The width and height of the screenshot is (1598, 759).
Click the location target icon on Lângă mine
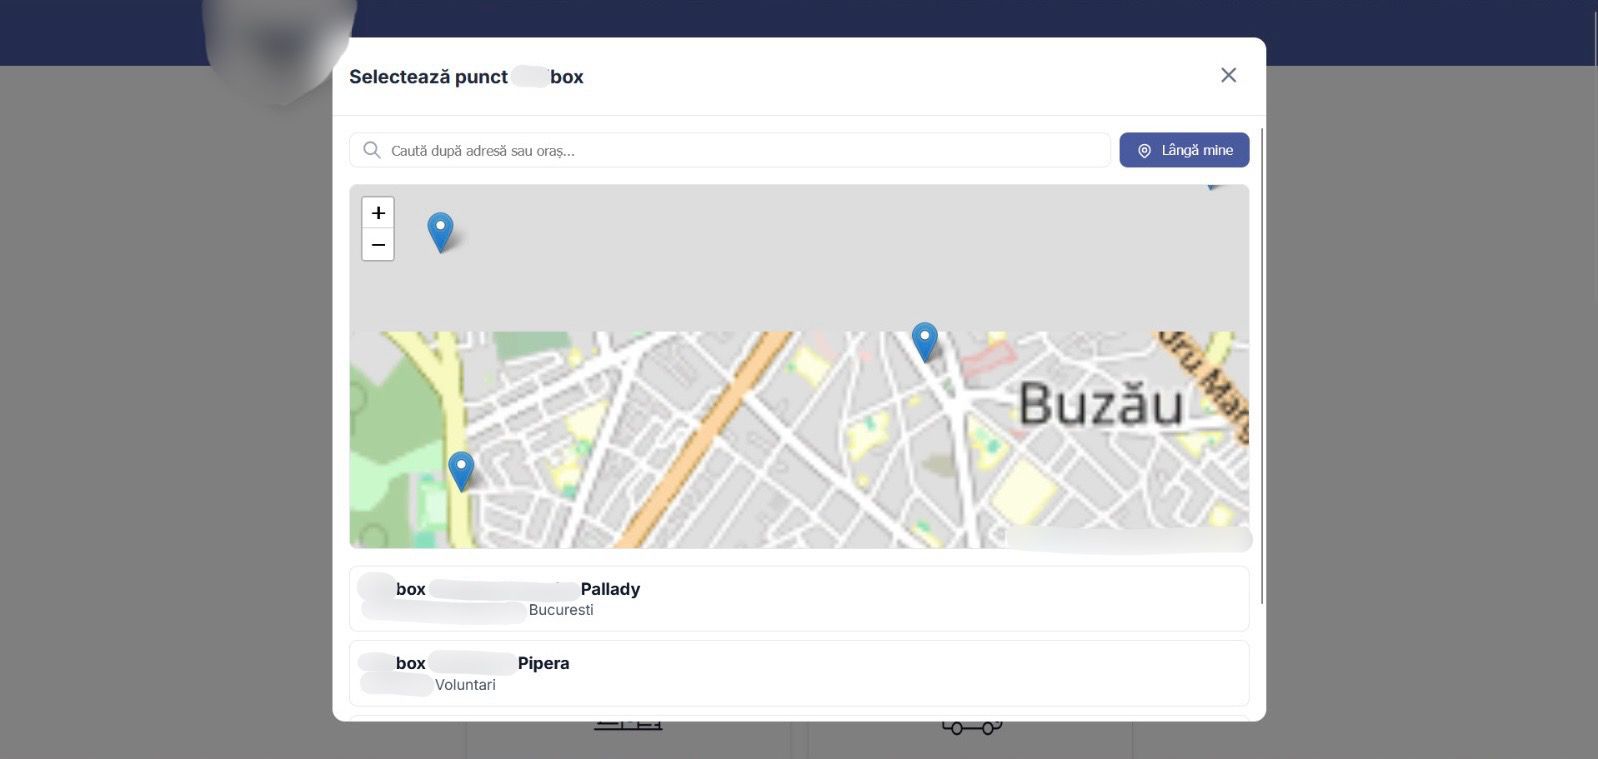pyautogui.click(x=1144, y=151)
